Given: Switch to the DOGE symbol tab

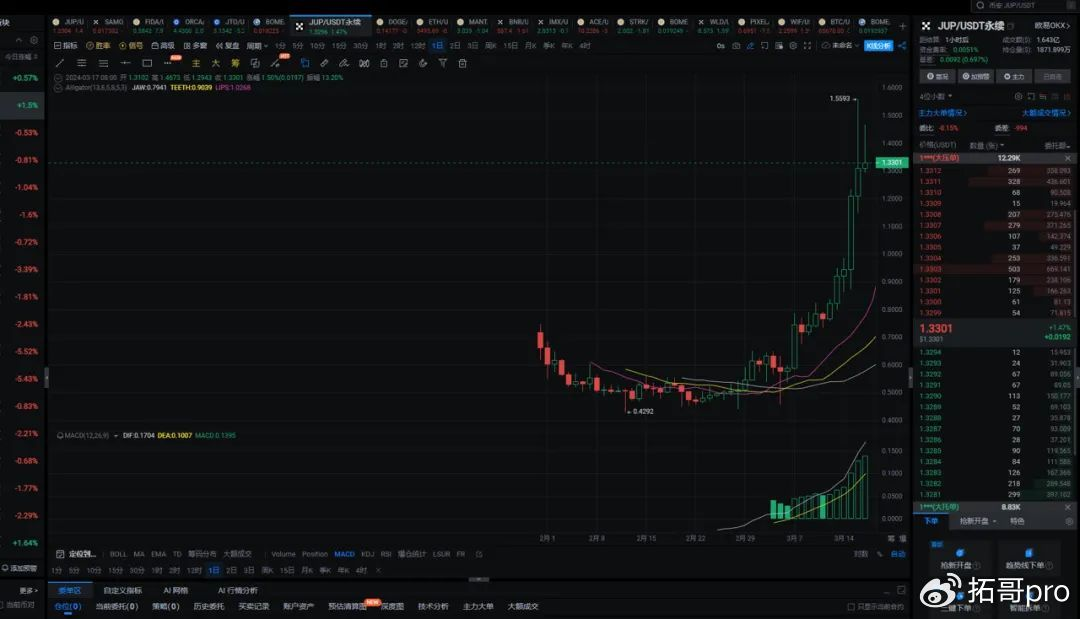Looking at the screenshot, I should [393, 26].
